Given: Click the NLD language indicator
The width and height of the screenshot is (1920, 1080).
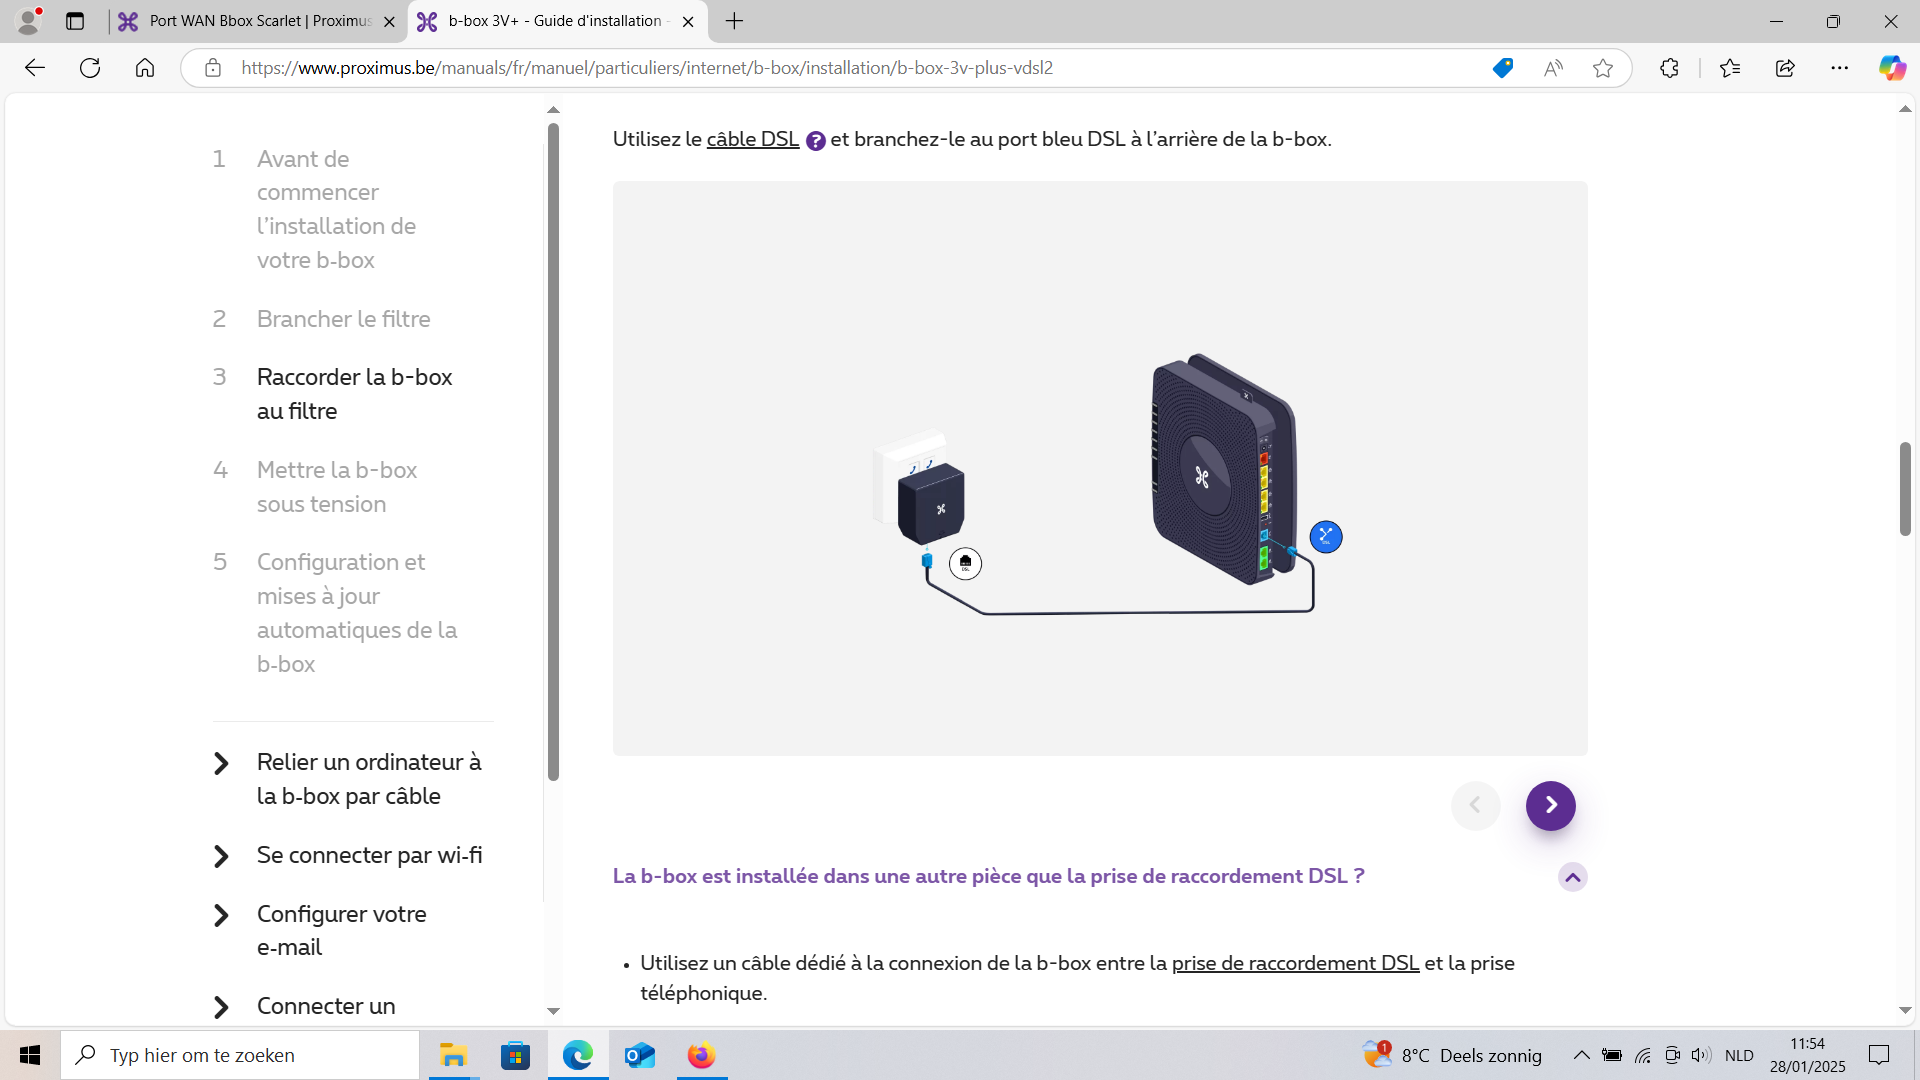Looking at the screenshot, I should (1739, 1055).
